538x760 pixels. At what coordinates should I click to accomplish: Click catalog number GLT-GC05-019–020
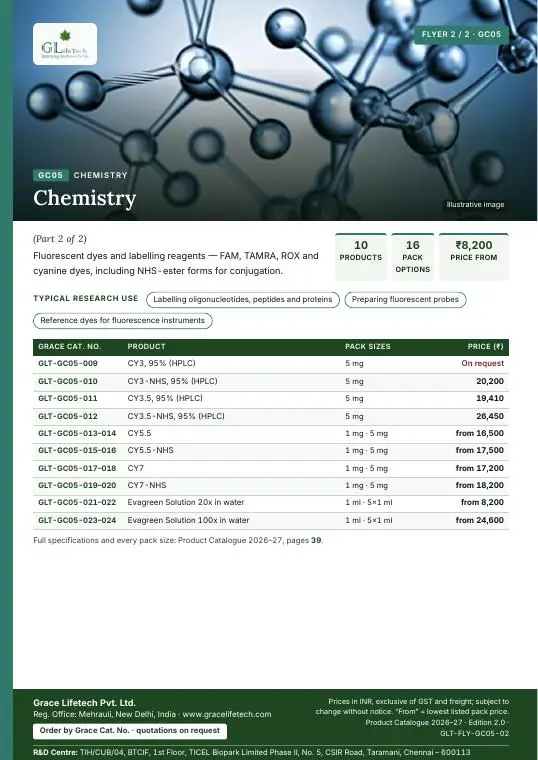pyautogui.click(x=77, y=485)
